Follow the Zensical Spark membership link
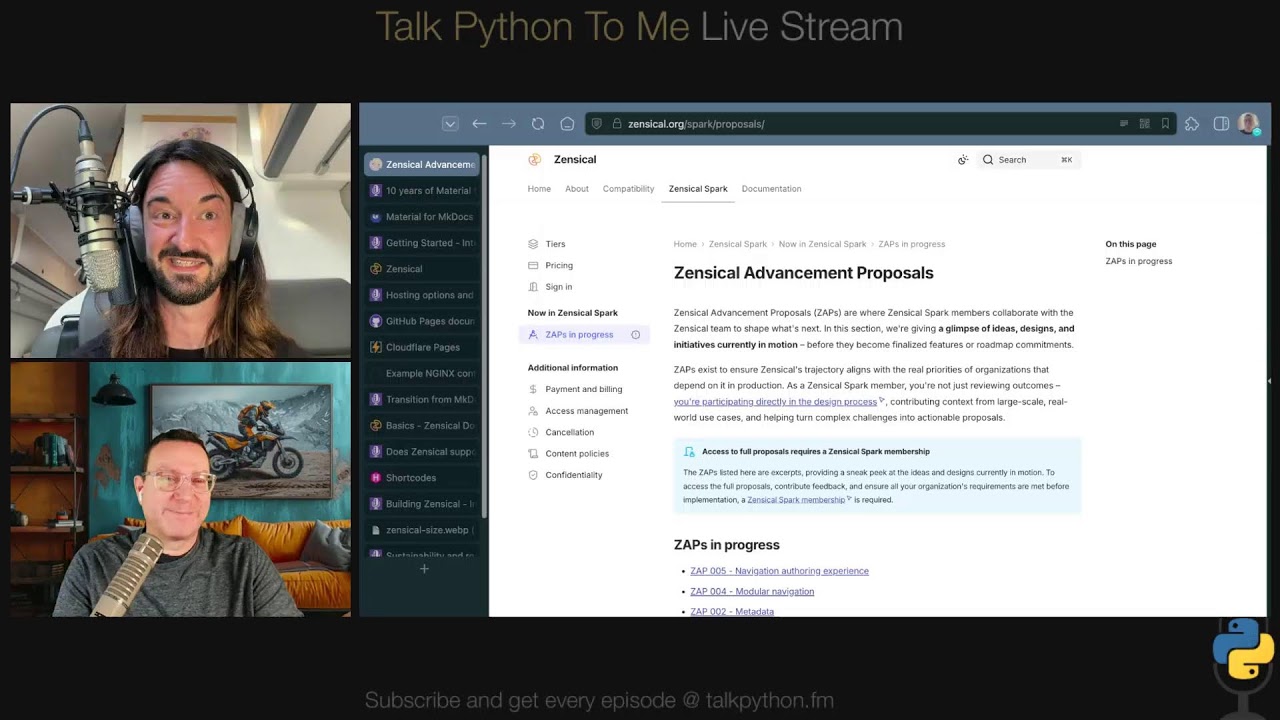The image size is (1280, 720). point(796,500)
